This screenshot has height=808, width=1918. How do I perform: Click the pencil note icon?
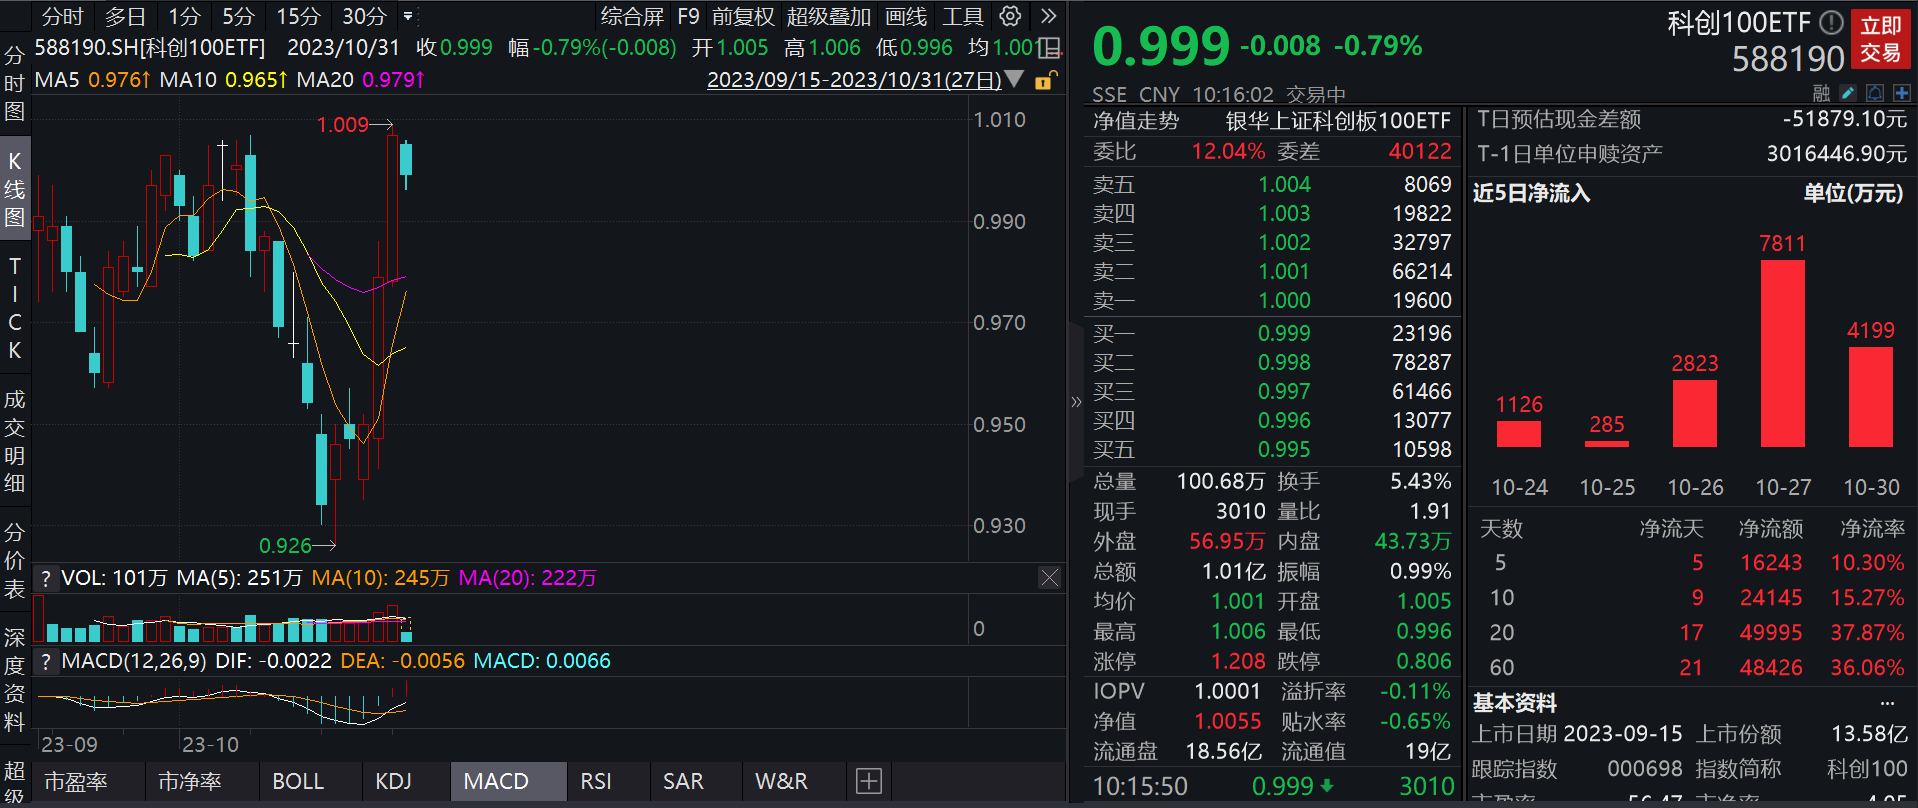(x=1848, y=93)
